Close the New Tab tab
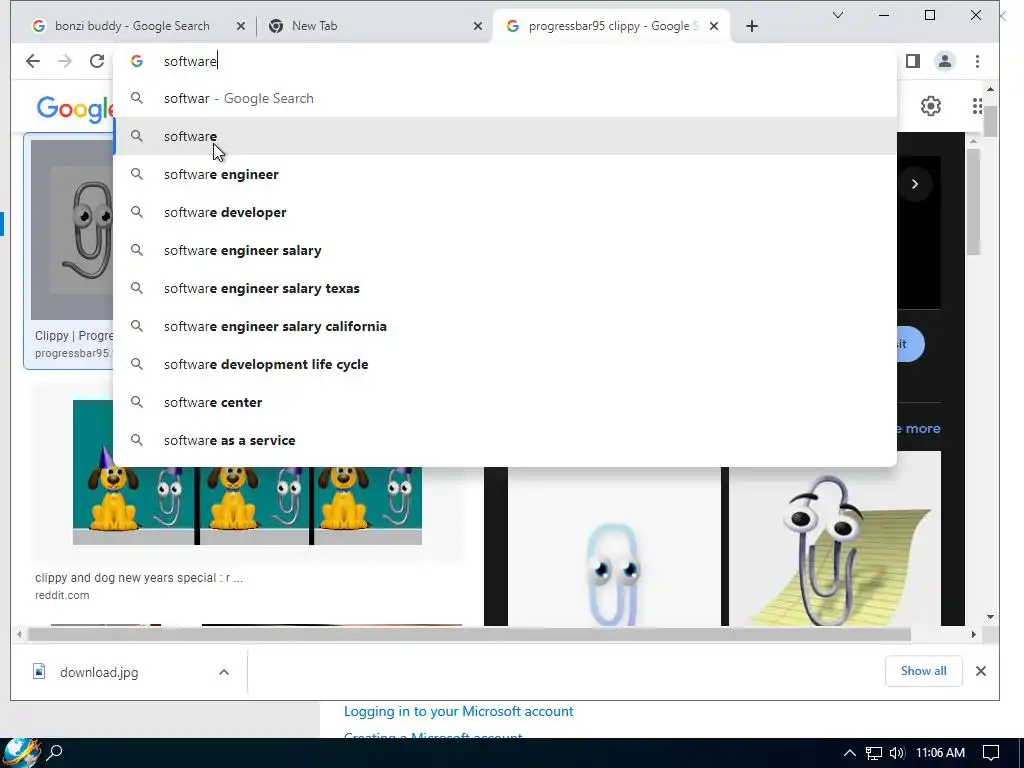The height and width of the screenshot is (768, 1024). click(478, 26)
